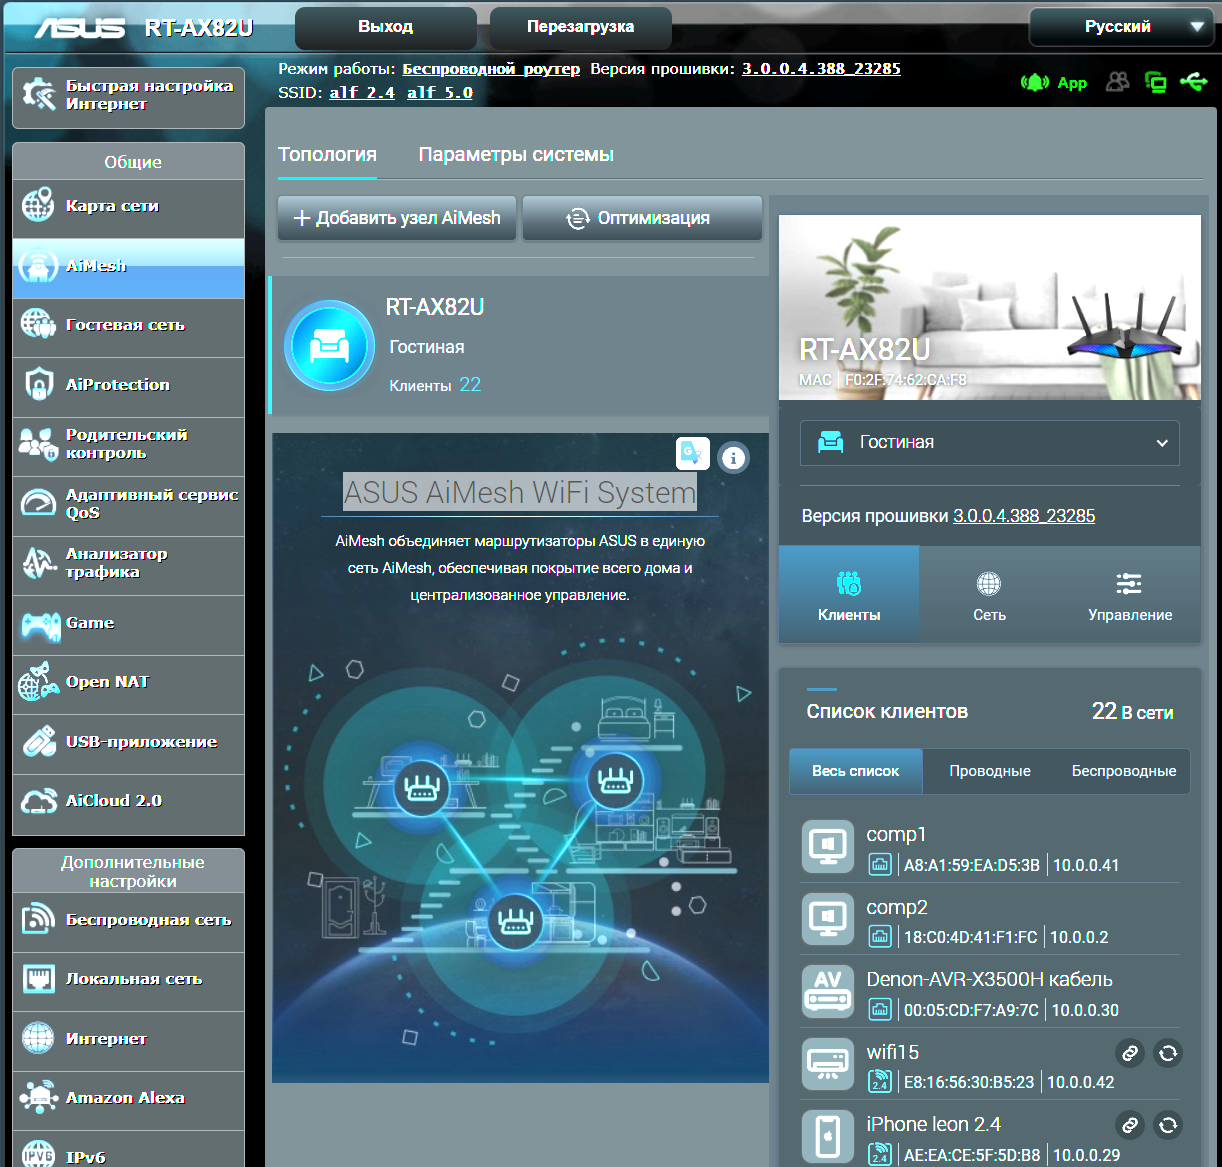The width and height of the screenshot is (1222, 1167).
Task: Click the info icon on AiMesh banner
Action: (x=733, y=458)
